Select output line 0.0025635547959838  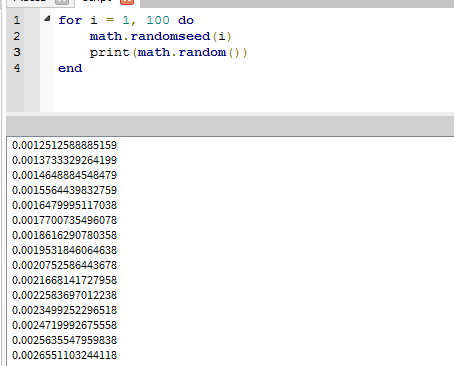coord(64,340)
